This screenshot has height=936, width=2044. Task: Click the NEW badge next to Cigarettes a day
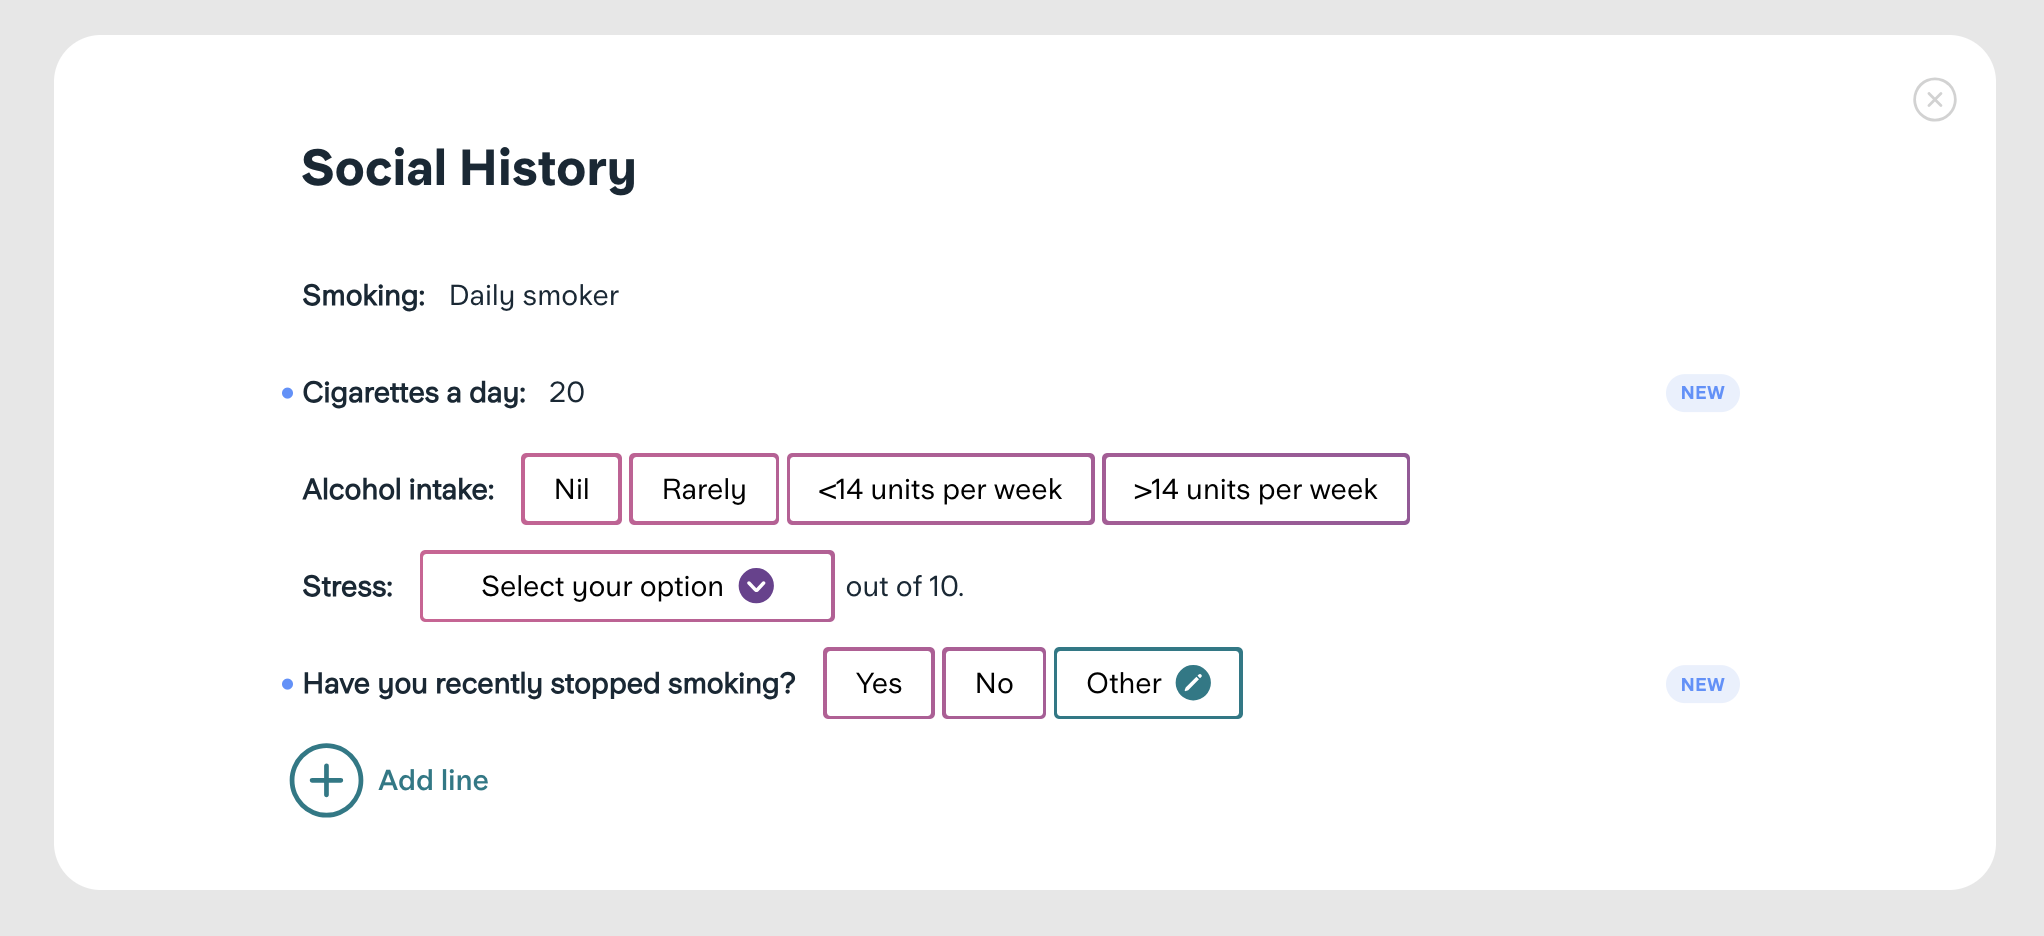click(x=1702, y=393)
